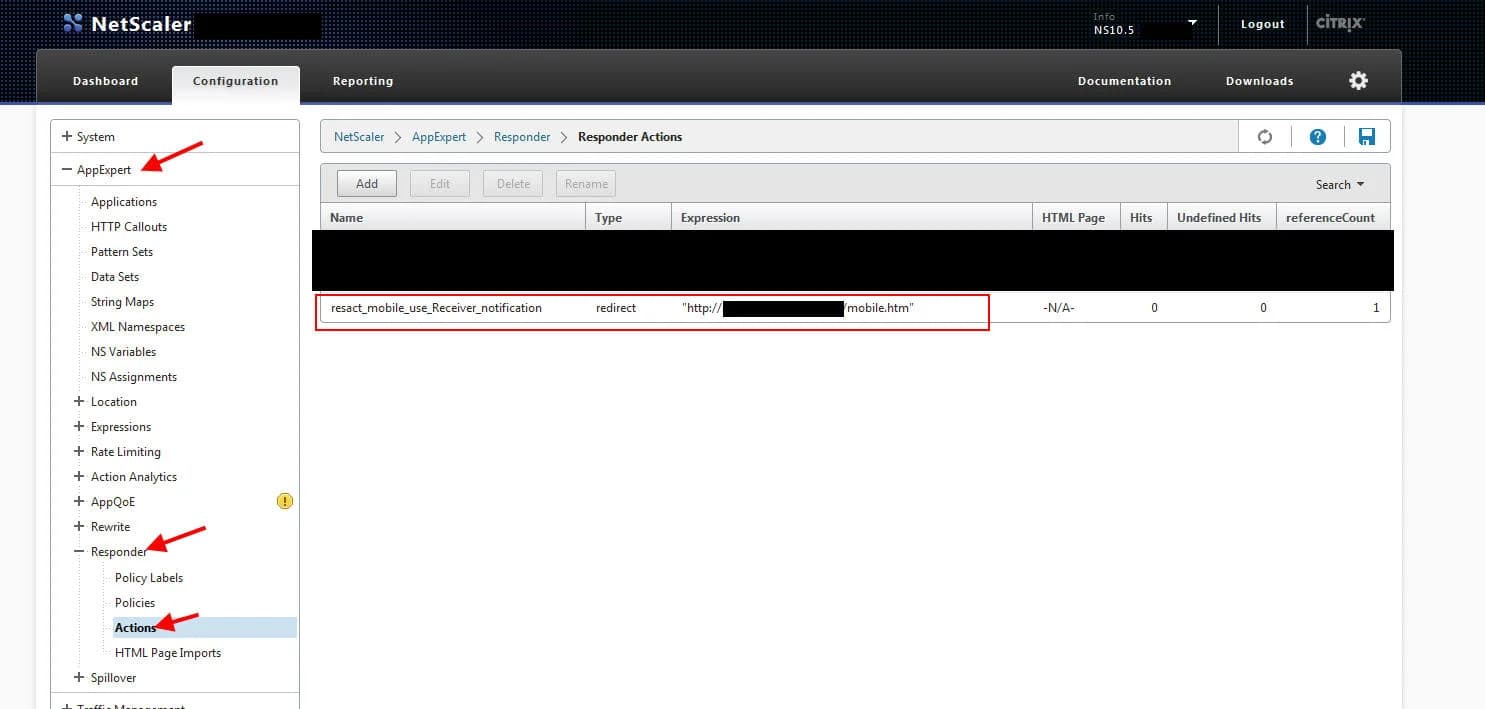
Task: Open NS Variables in the tree
Action: (x=123, y=352)
